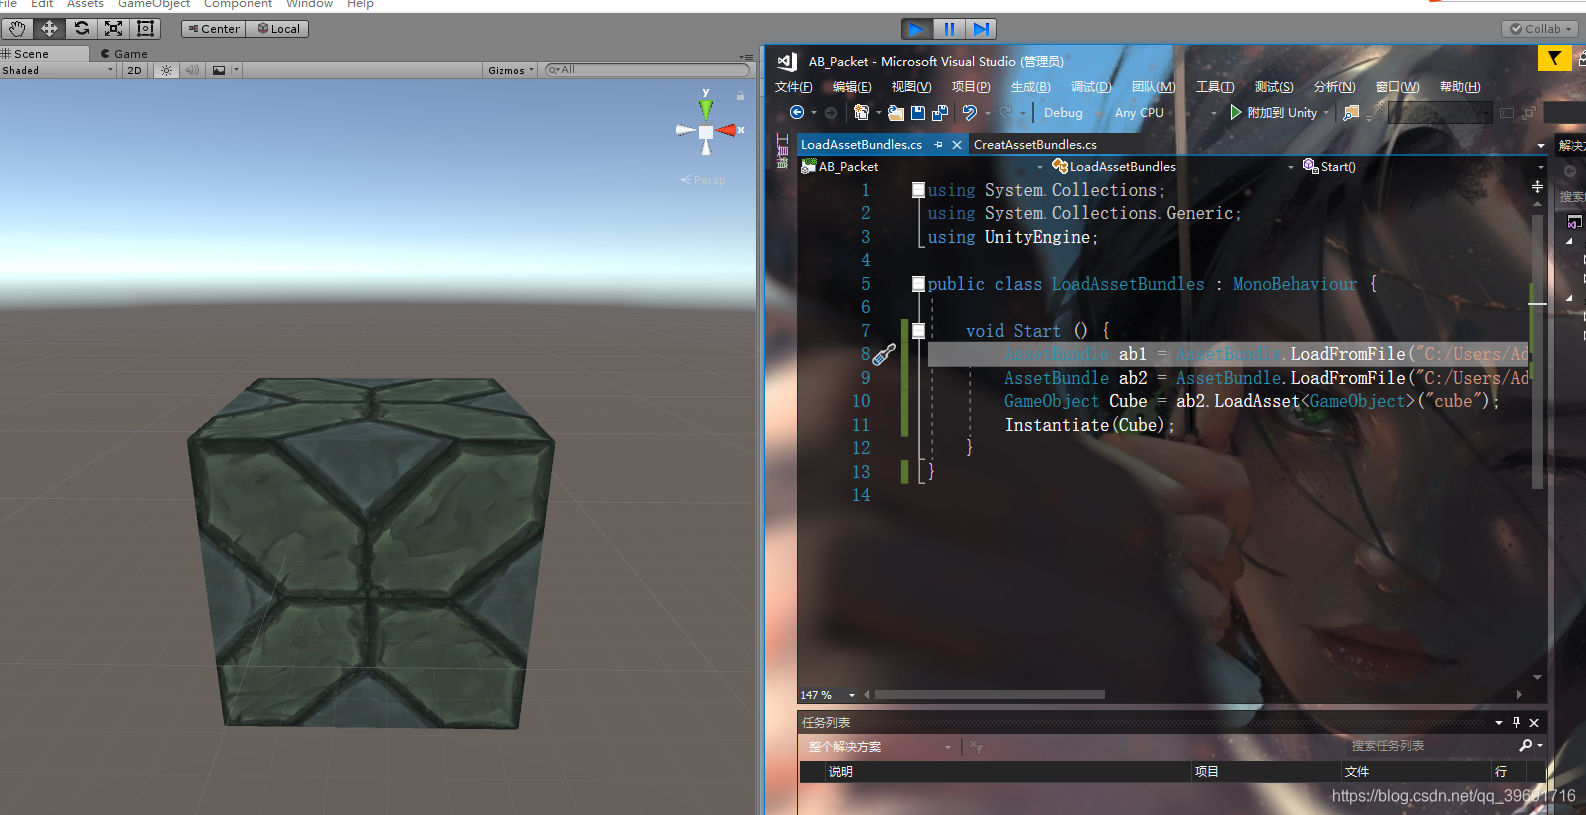Select the Hand tool in Unity toolbar
This screenshot has width=1586, height=815.
pyautogui.click(x=17, y=29)
